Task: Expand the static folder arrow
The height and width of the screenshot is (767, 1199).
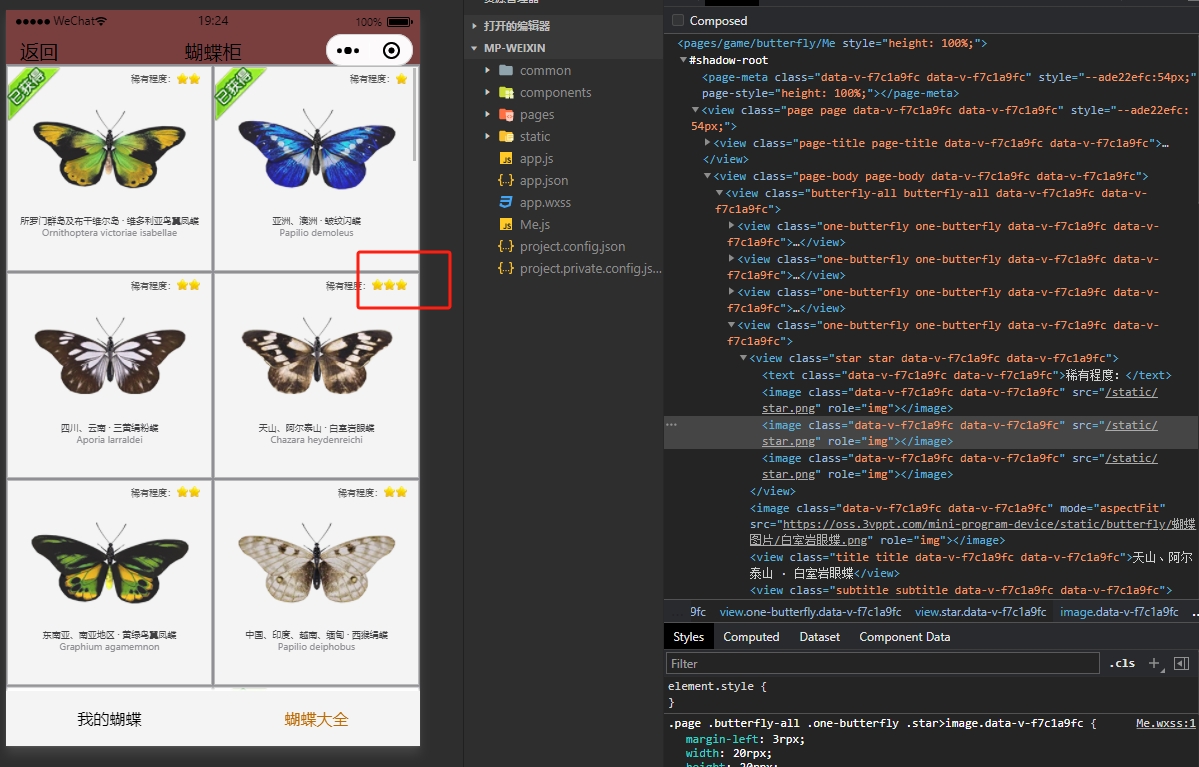Action: click(487, 136)
